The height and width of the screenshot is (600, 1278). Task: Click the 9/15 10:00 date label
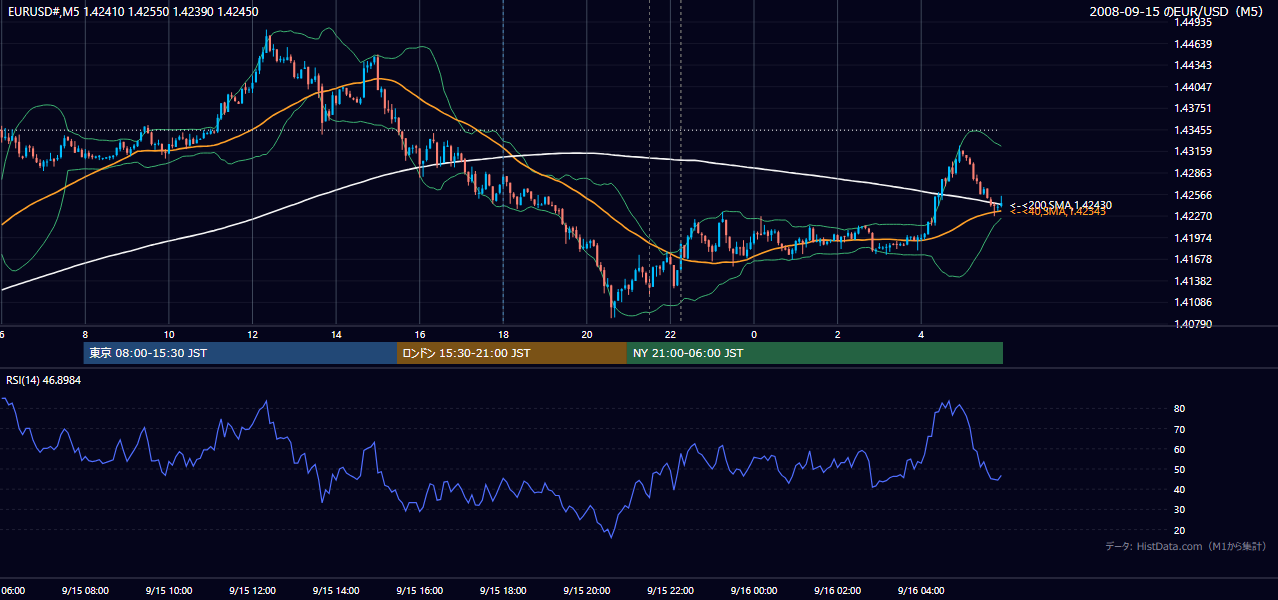168,591
